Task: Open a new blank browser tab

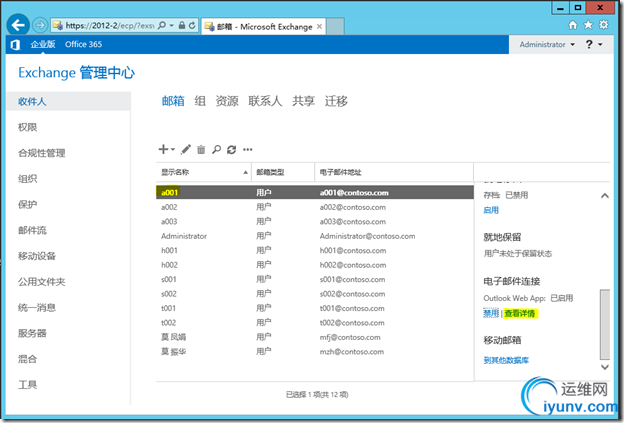Action: [x=335, y=27]
